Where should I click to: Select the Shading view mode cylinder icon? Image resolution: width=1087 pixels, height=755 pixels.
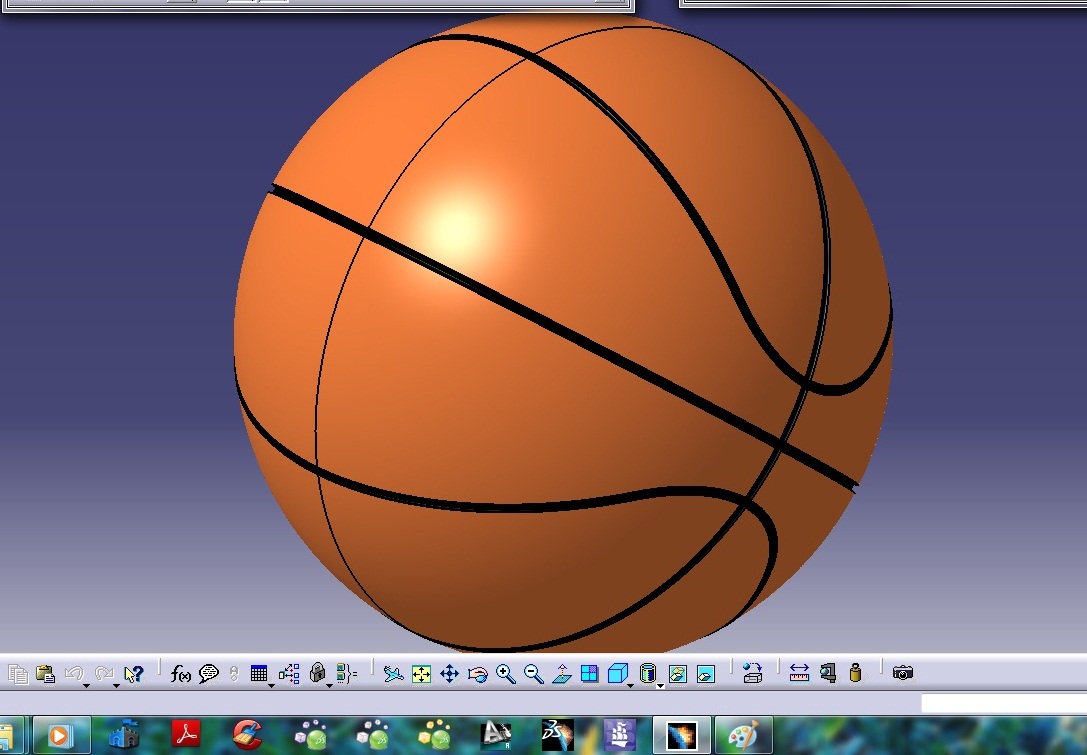pos(647,673)
